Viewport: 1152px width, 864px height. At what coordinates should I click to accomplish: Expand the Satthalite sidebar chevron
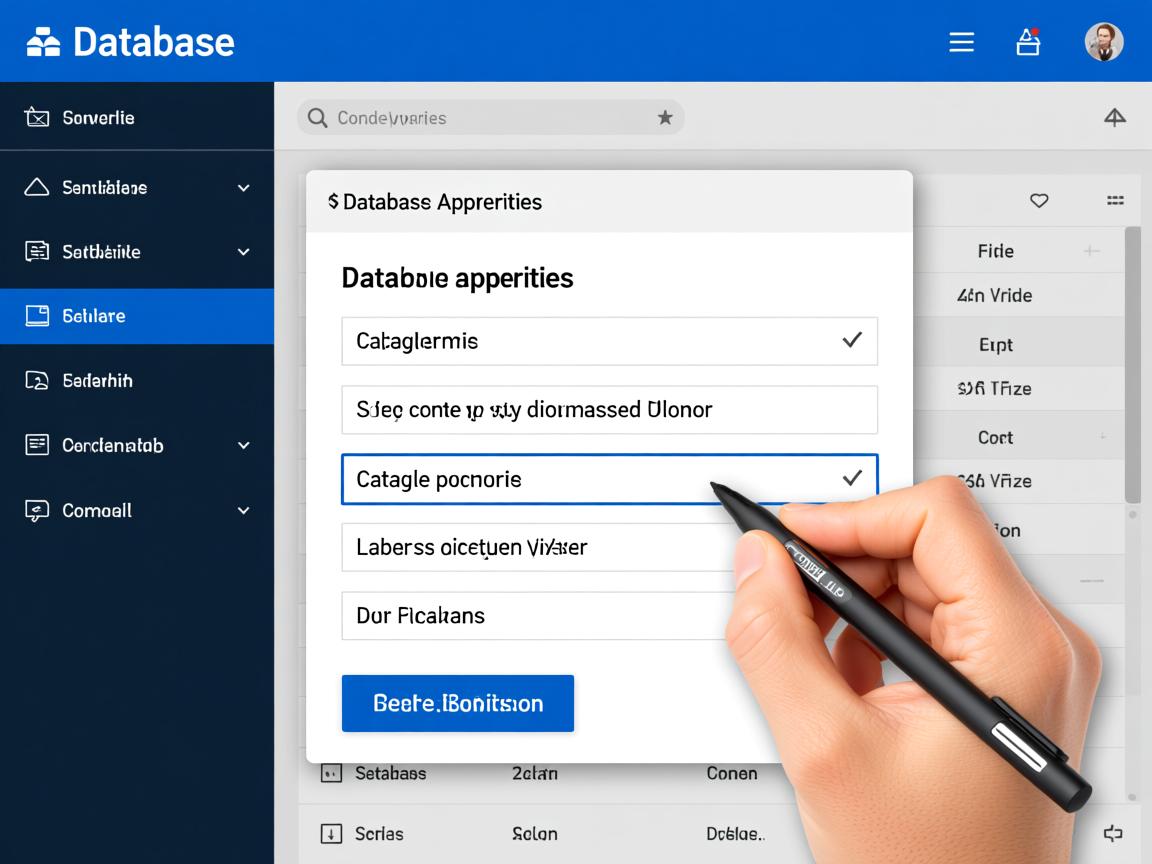[243, 252]
